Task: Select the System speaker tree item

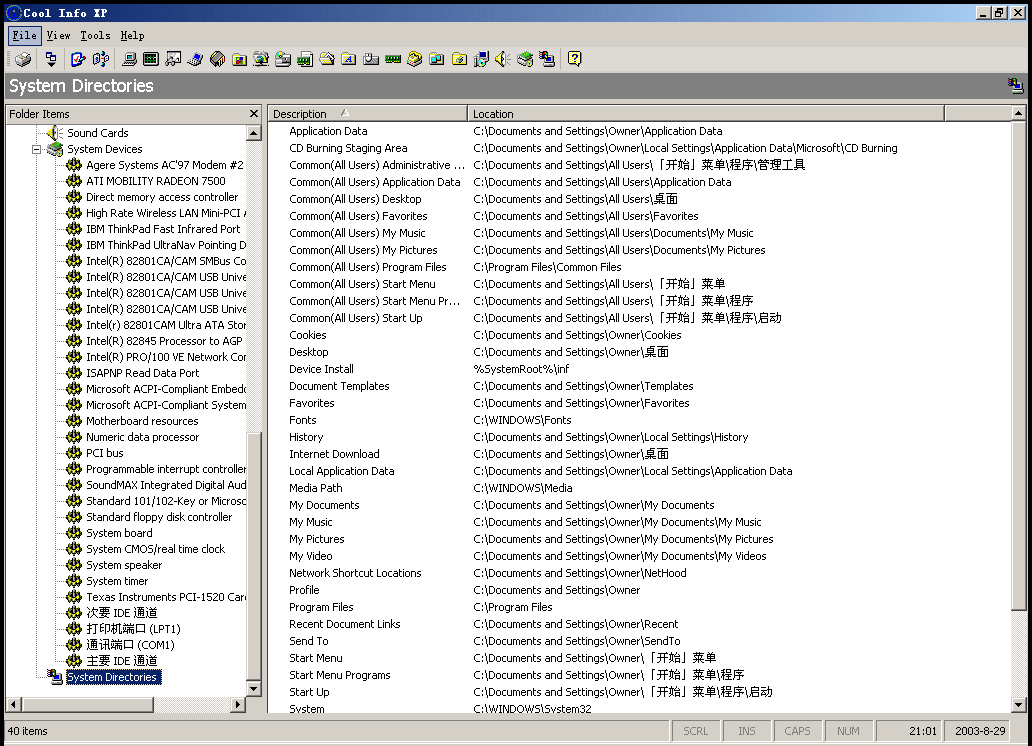Action: pos(124,566)
